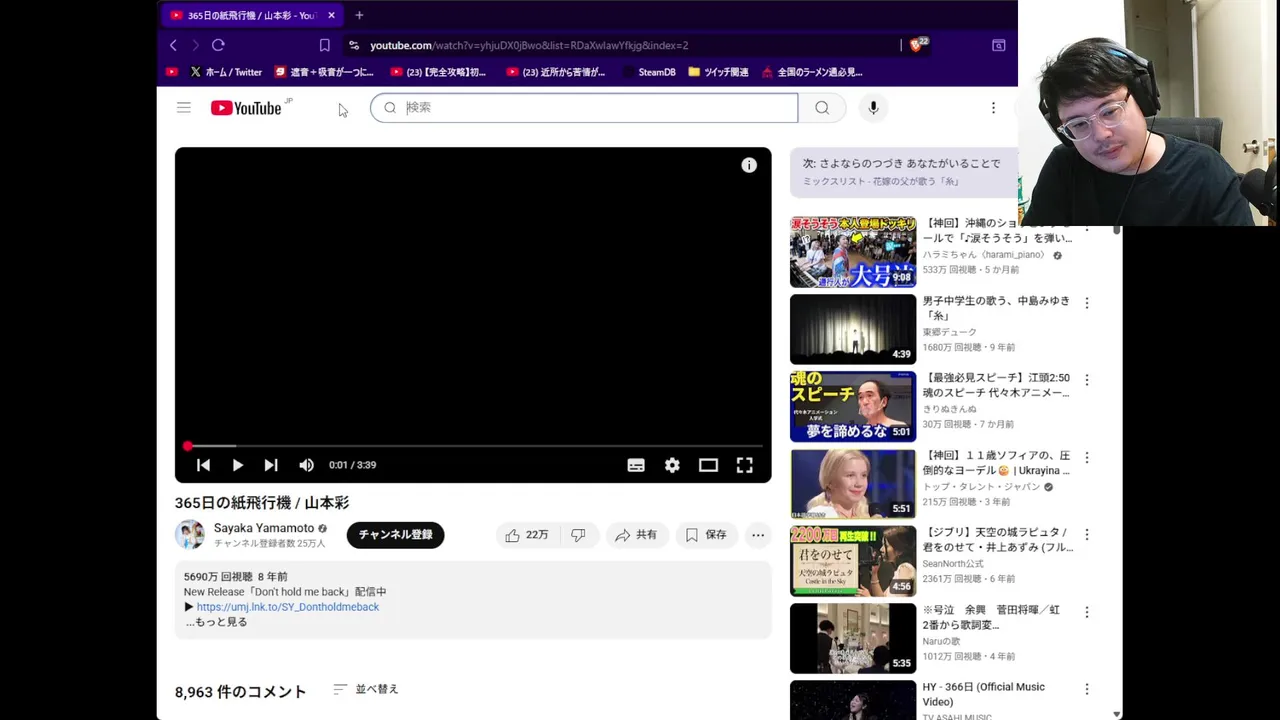The image size is (1280, 720).
Task: Dislike the video
Action: (x=578, y=535)
